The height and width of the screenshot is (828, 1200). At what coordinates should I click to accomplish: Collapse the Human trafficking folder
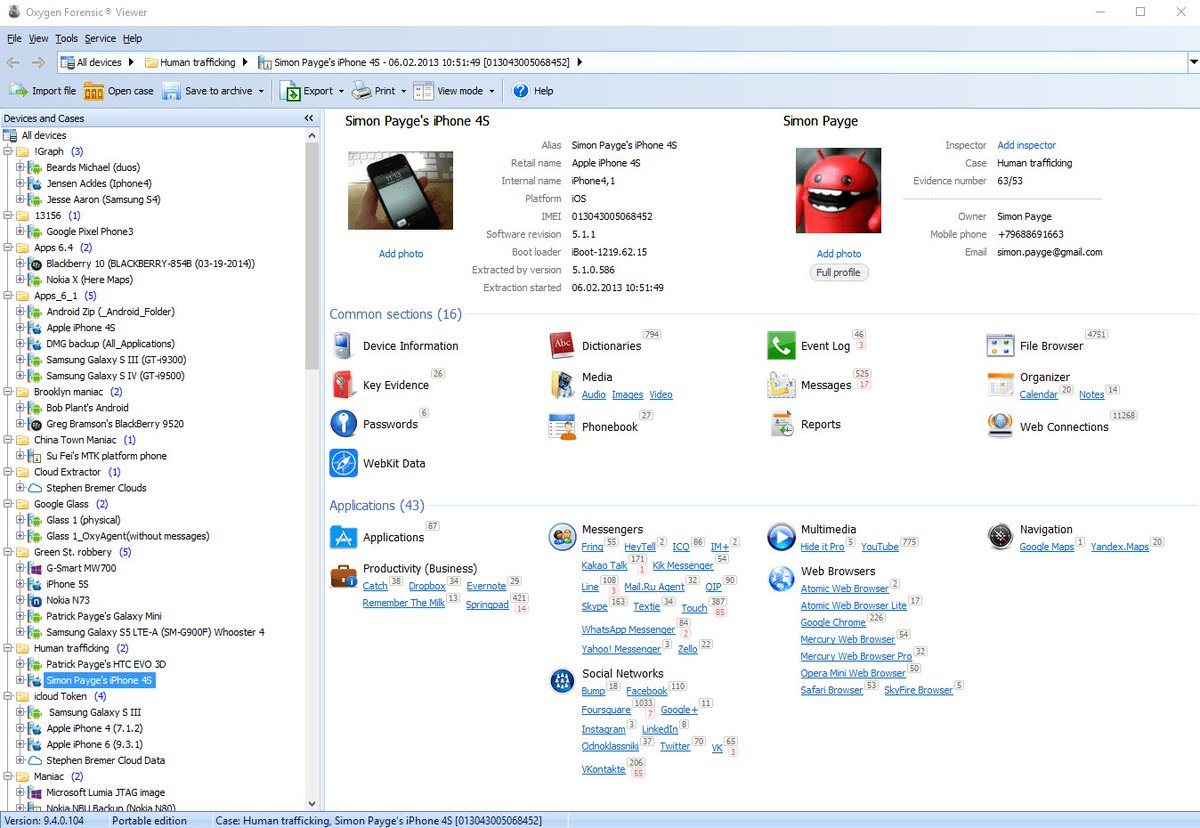[x=8, y=648]
